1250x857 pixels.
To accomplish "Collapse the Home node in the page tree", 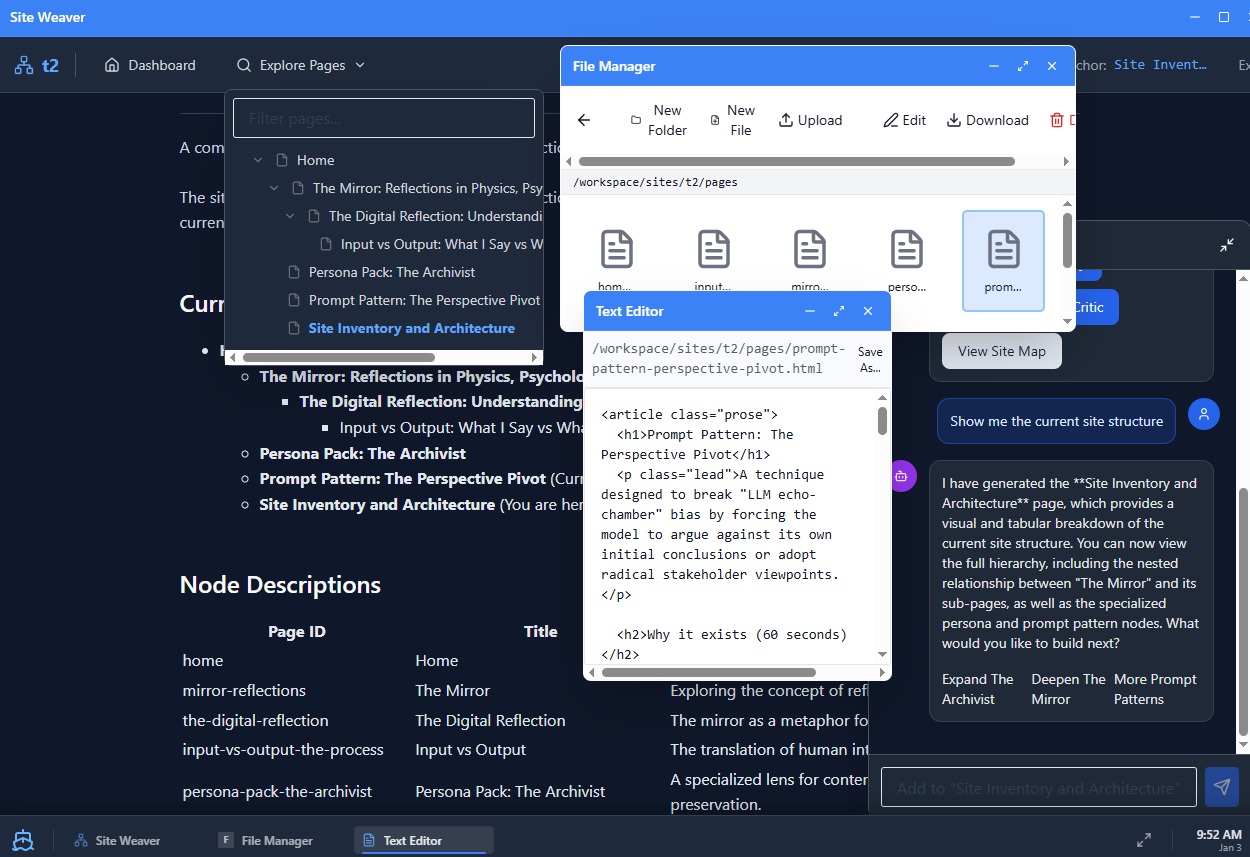I will (258, 159).
